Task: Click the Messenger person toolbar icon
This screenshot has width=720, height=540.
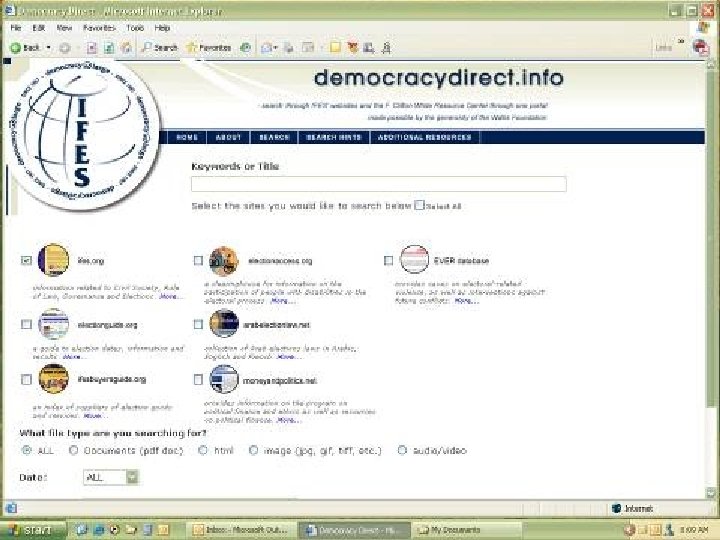Action: (x=386, y=48)
